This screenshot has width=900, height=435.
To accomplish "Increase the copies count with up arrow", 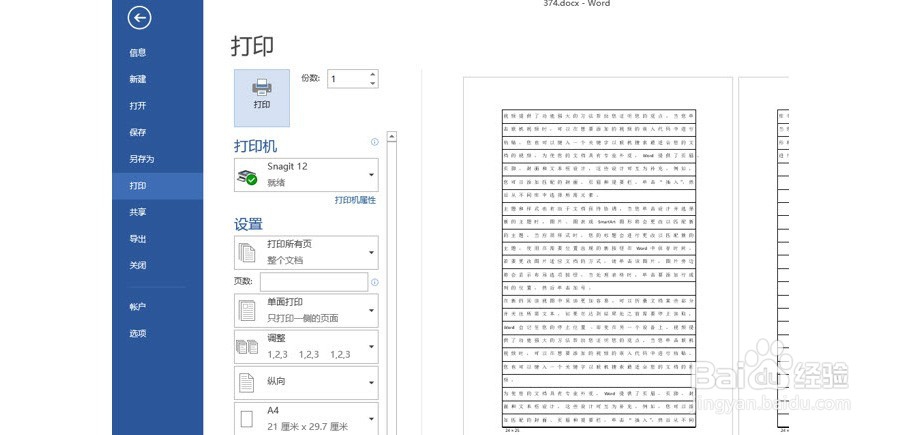I will [373, 75].
